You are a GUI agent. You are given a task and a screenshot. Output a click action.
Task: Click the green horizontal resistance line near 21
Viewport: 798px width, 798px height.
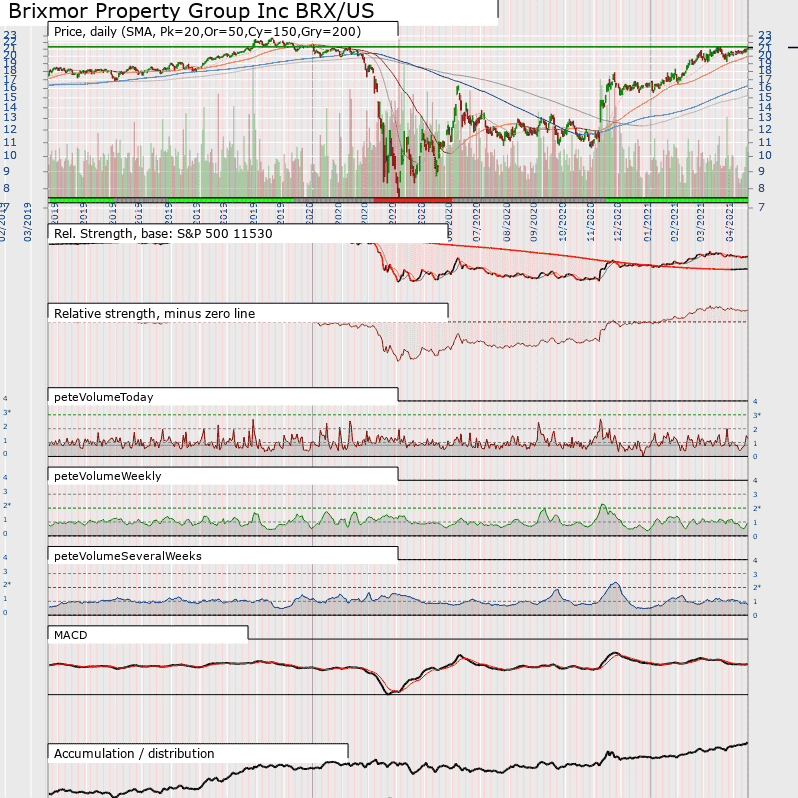point(398,47)
